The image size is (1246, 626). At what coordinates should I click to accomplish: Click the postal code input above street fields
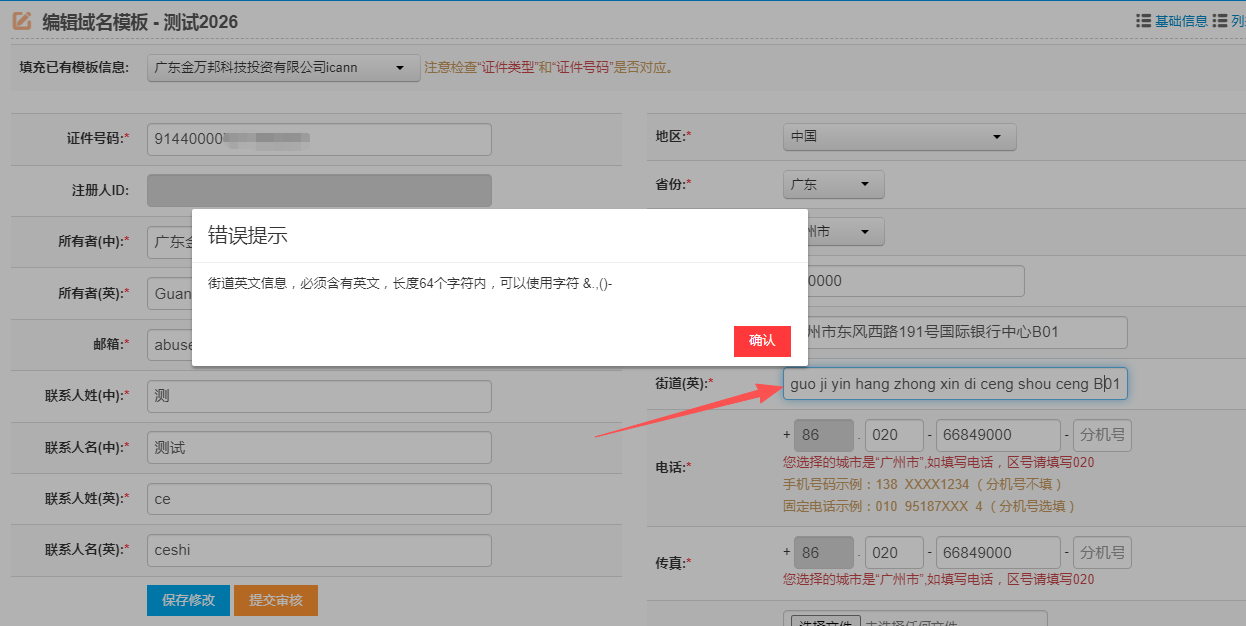[x=916, y=281]
